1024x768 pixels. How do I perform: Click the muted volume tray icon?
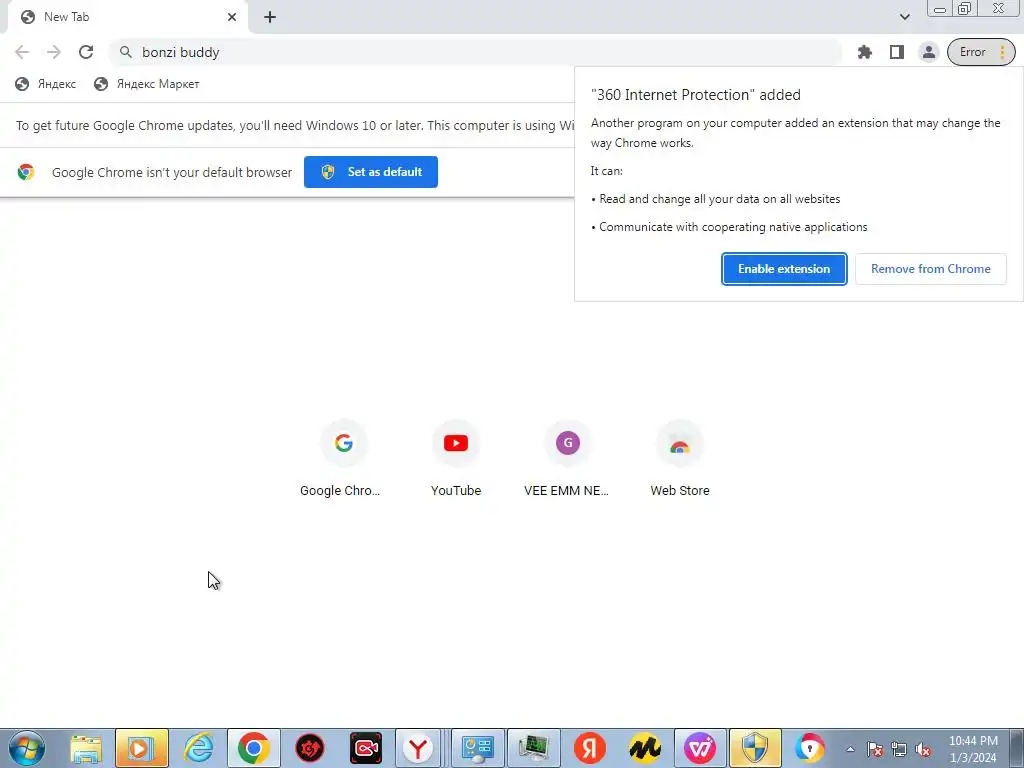[x=923, y=750]
